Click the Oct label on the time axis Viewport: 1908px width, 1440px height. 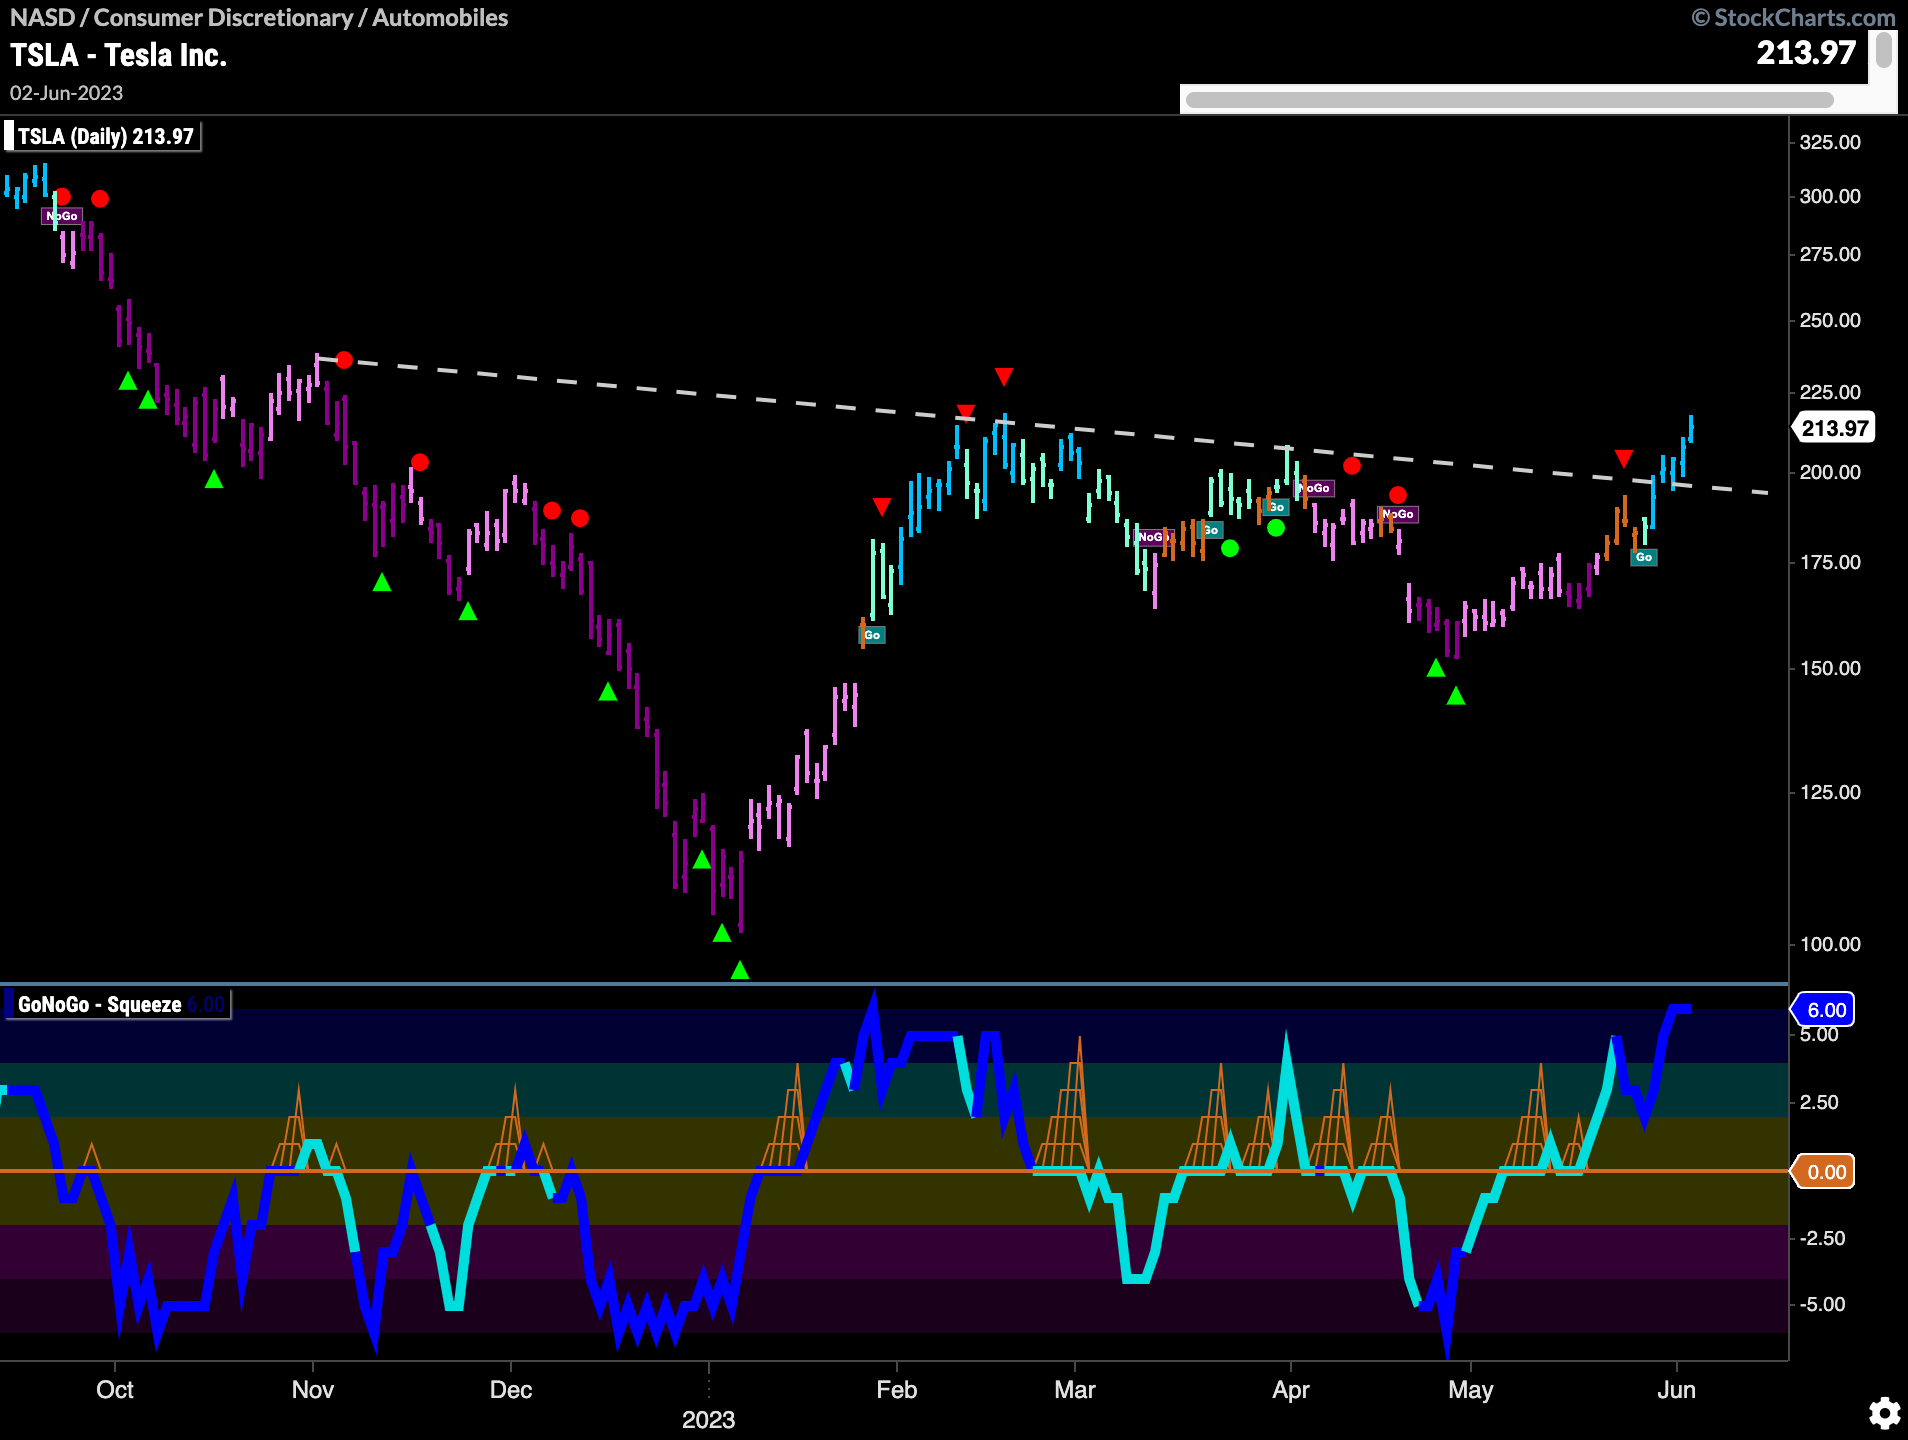click(115, 1390)
